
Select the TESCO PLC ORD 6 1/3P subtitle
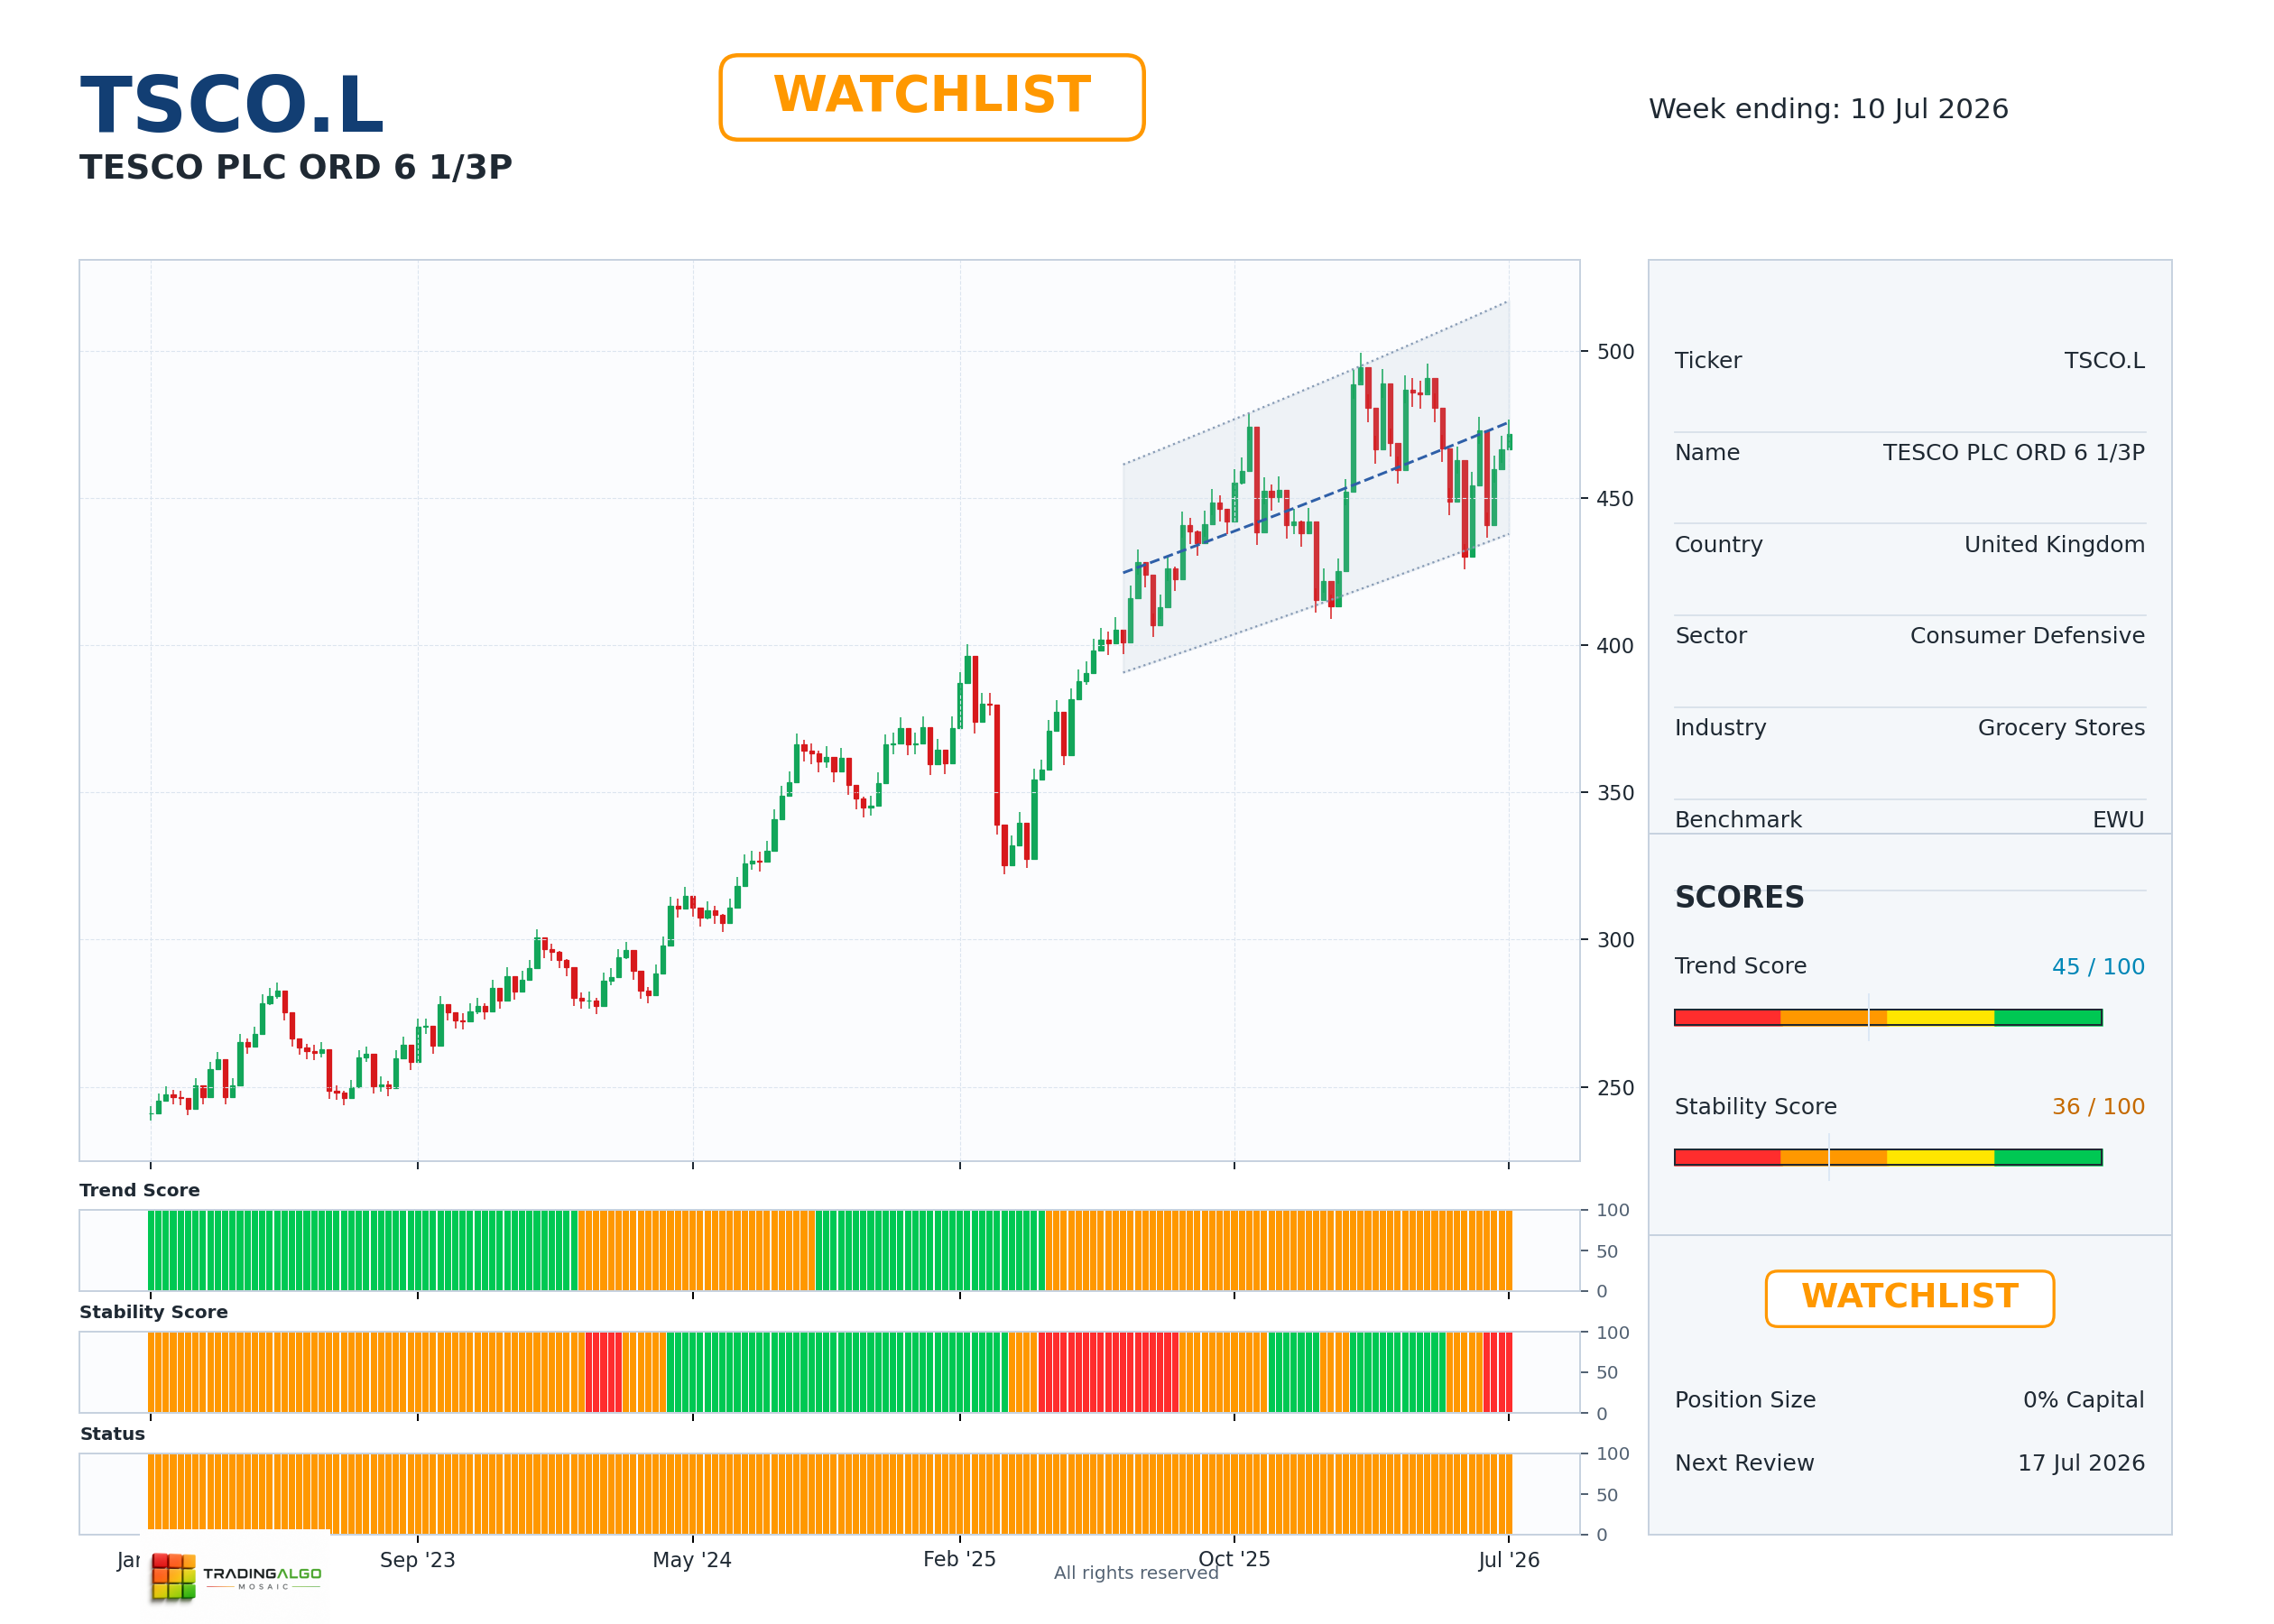[296, 167]
